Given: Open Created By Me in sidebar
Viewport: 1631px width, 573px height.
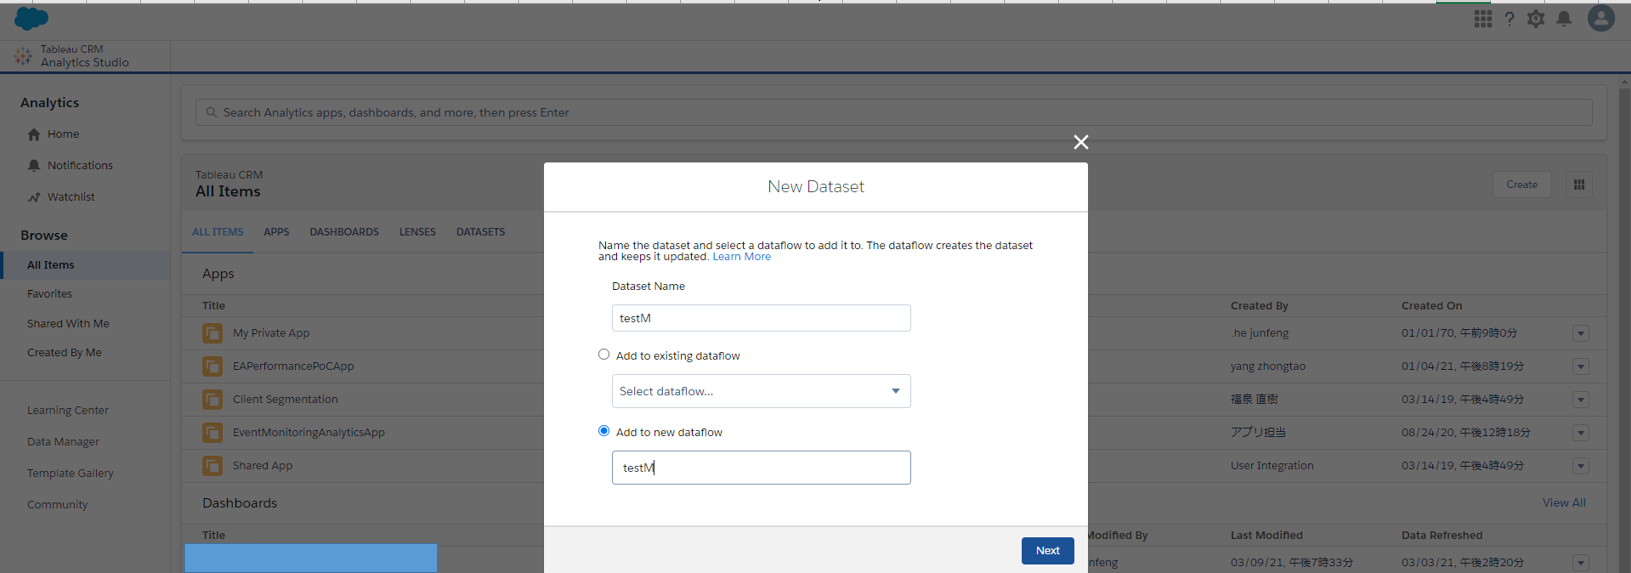Looking at the screenshot, I should (64, 352).
